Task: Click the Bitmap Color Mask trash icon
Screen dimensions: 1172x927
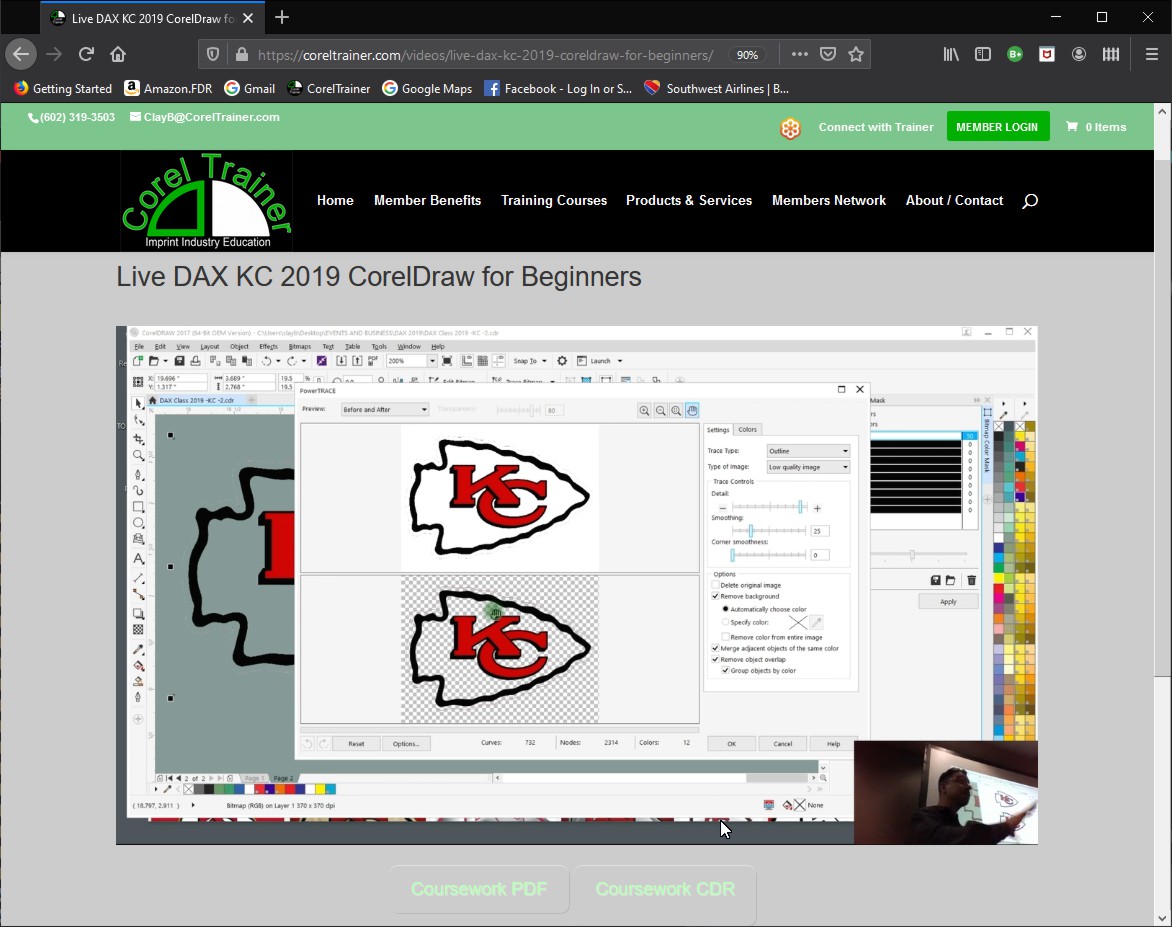Action: point(972,580)
